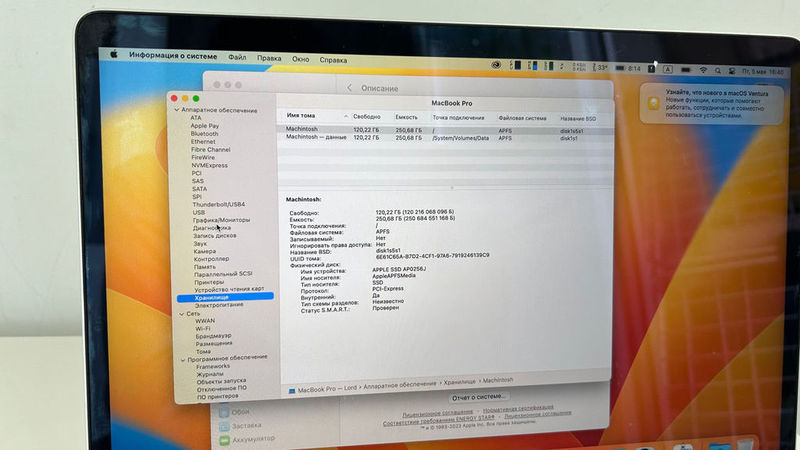The image size is (800, 450).
Task: Sort by the Имя тома column arrow
Action: pos(346,116)
